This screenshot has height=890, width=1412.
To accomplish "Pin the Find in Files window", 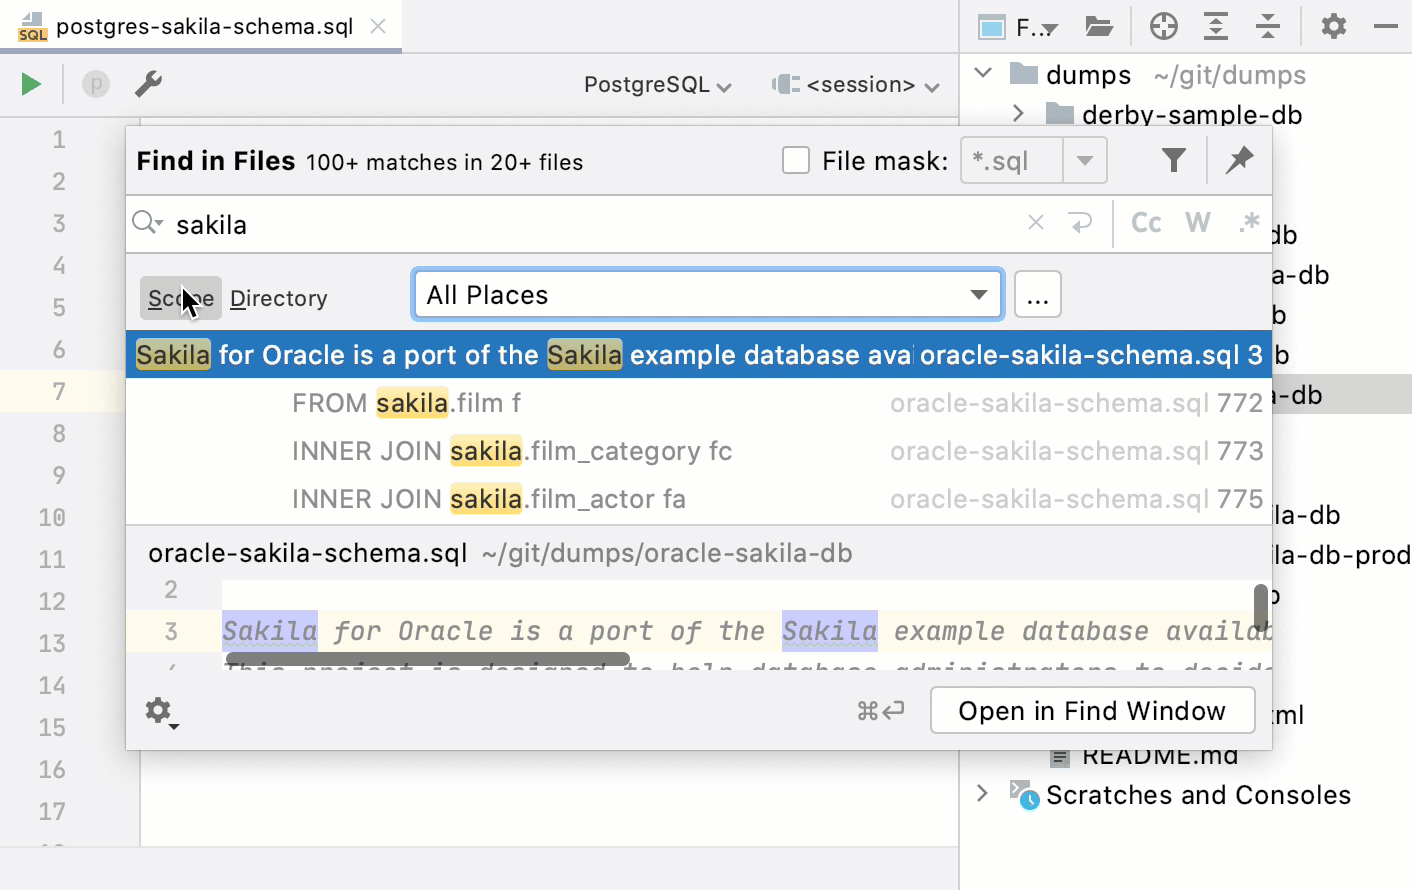I will pyautogui.click(x=1240, y=160).
